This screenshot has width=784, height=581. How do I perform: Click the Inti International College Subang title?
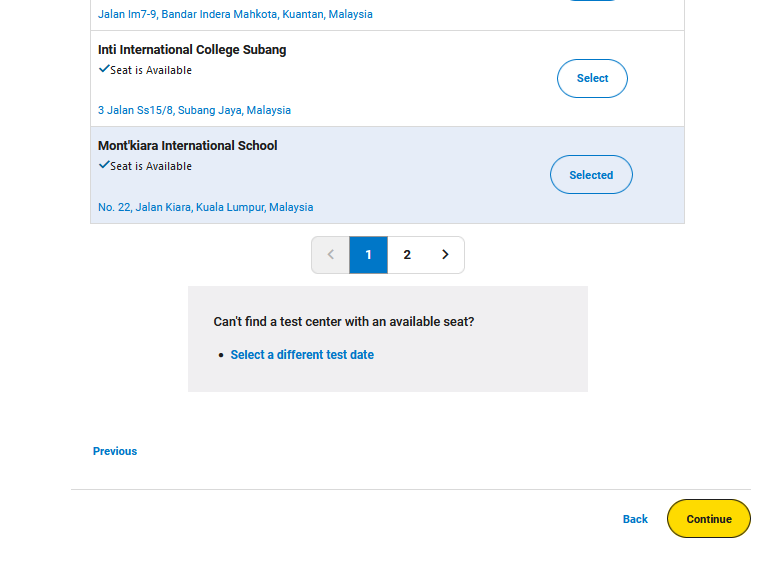coord(192,50)
